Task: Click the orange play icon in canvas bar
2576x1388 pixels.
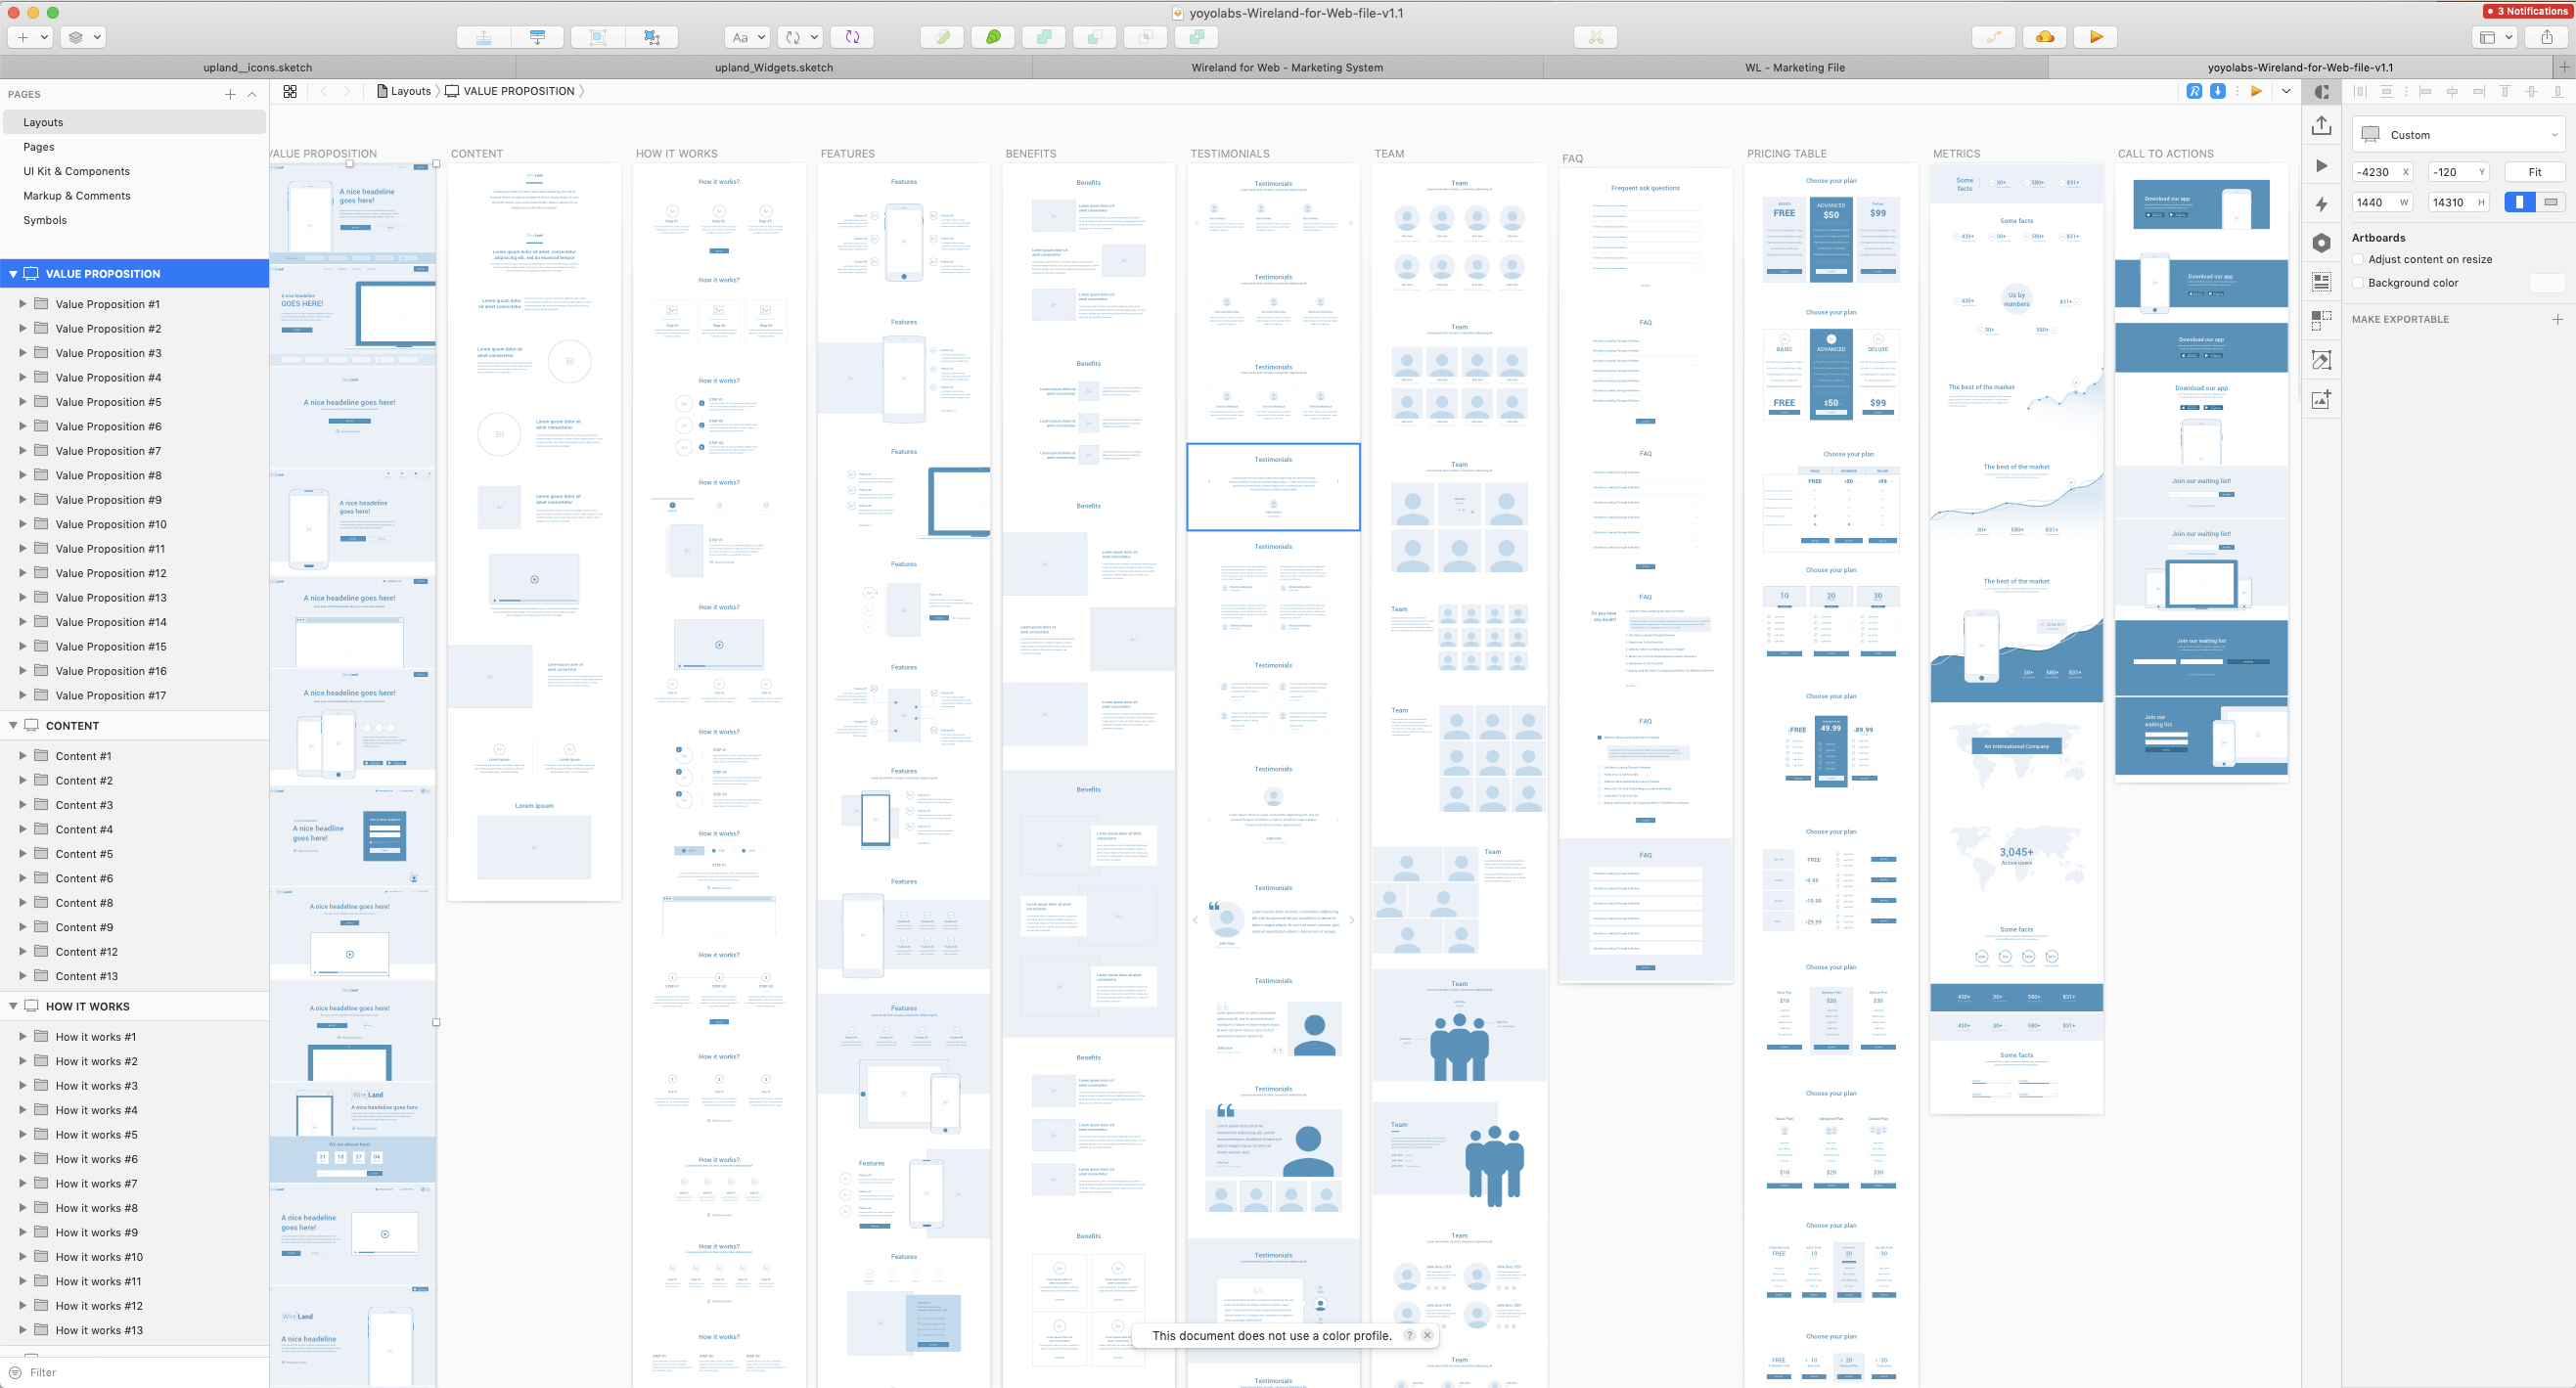Action: [x=2257, y=91]
